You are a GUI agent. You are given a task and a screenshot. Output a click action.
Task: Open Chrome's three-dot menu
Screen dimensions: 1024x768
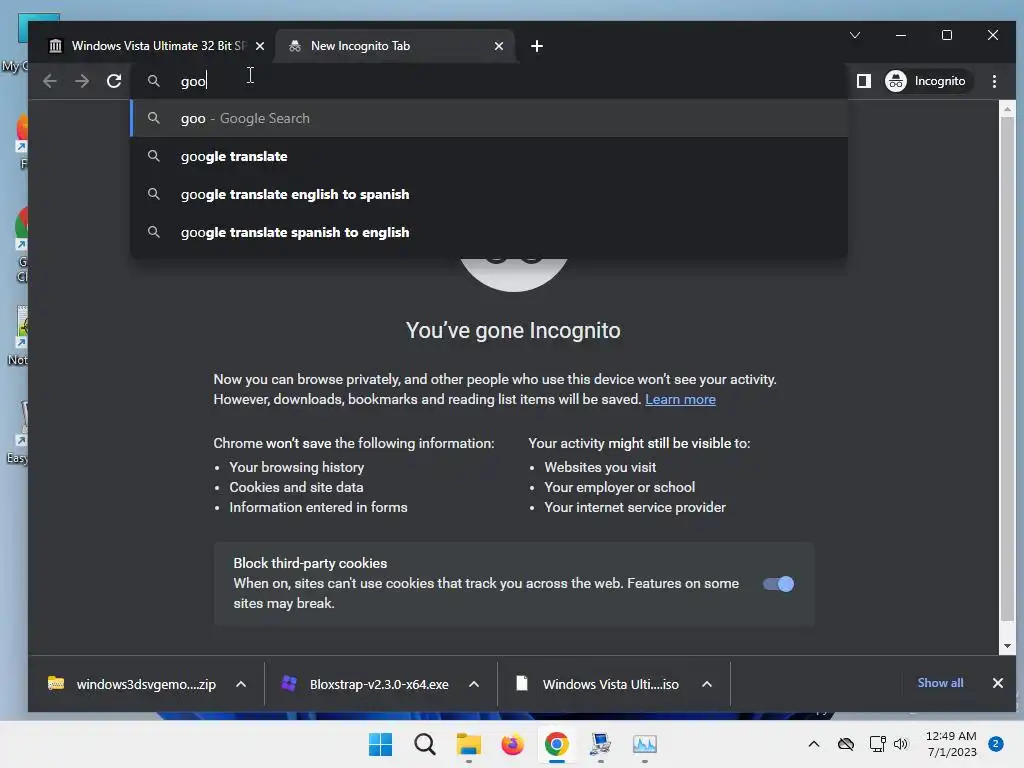coord(994,81)
